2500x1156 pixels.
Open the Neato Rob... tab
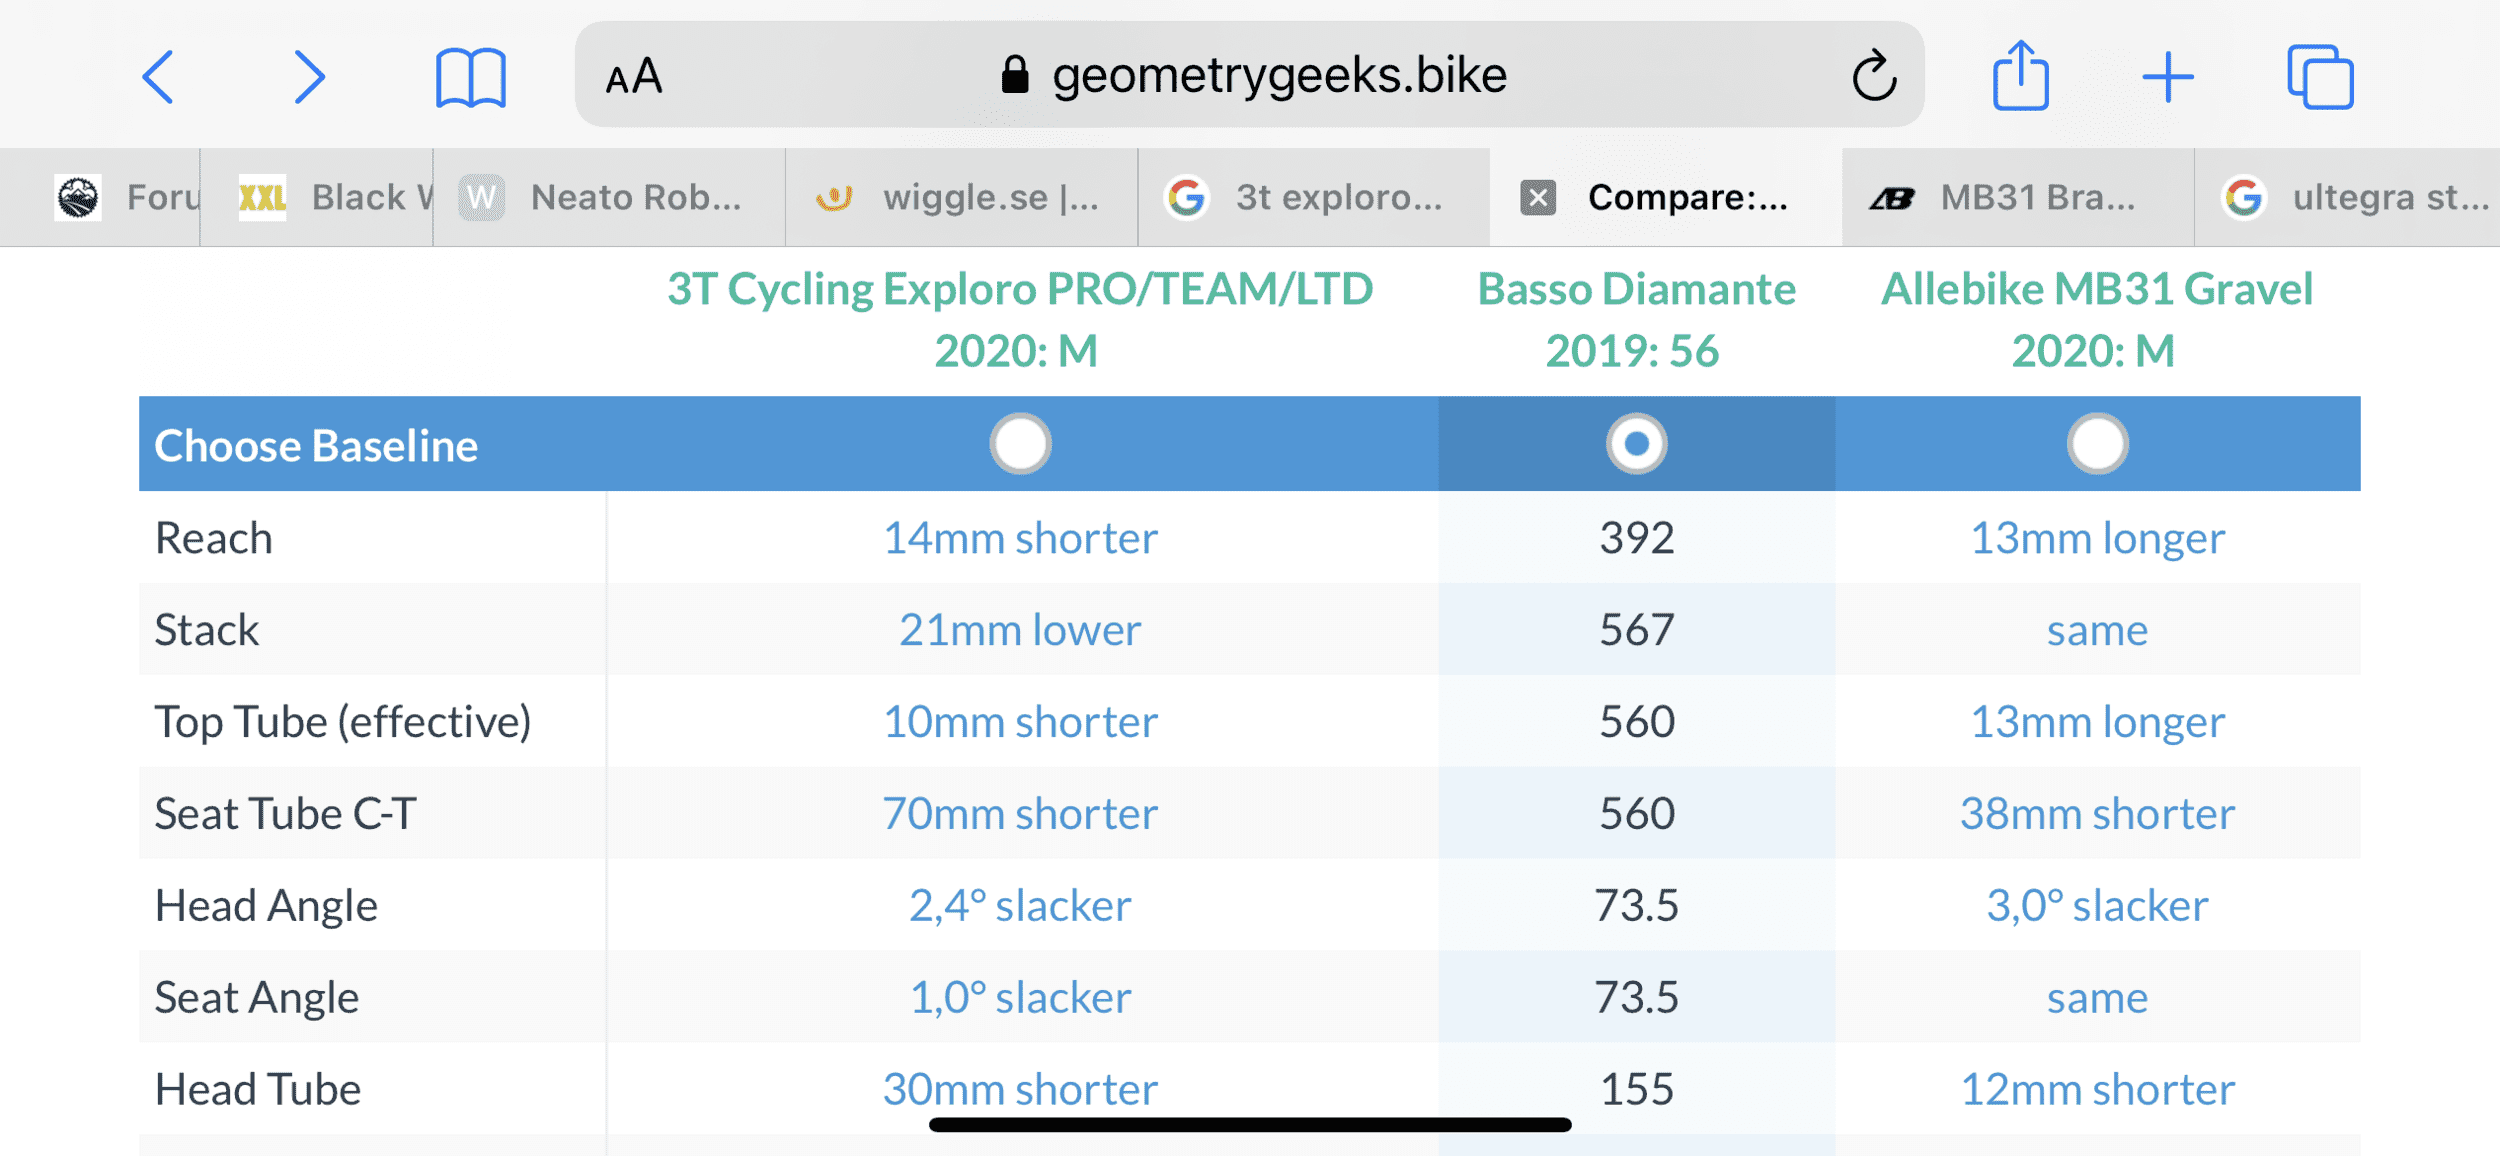click(x=610, y=197)
